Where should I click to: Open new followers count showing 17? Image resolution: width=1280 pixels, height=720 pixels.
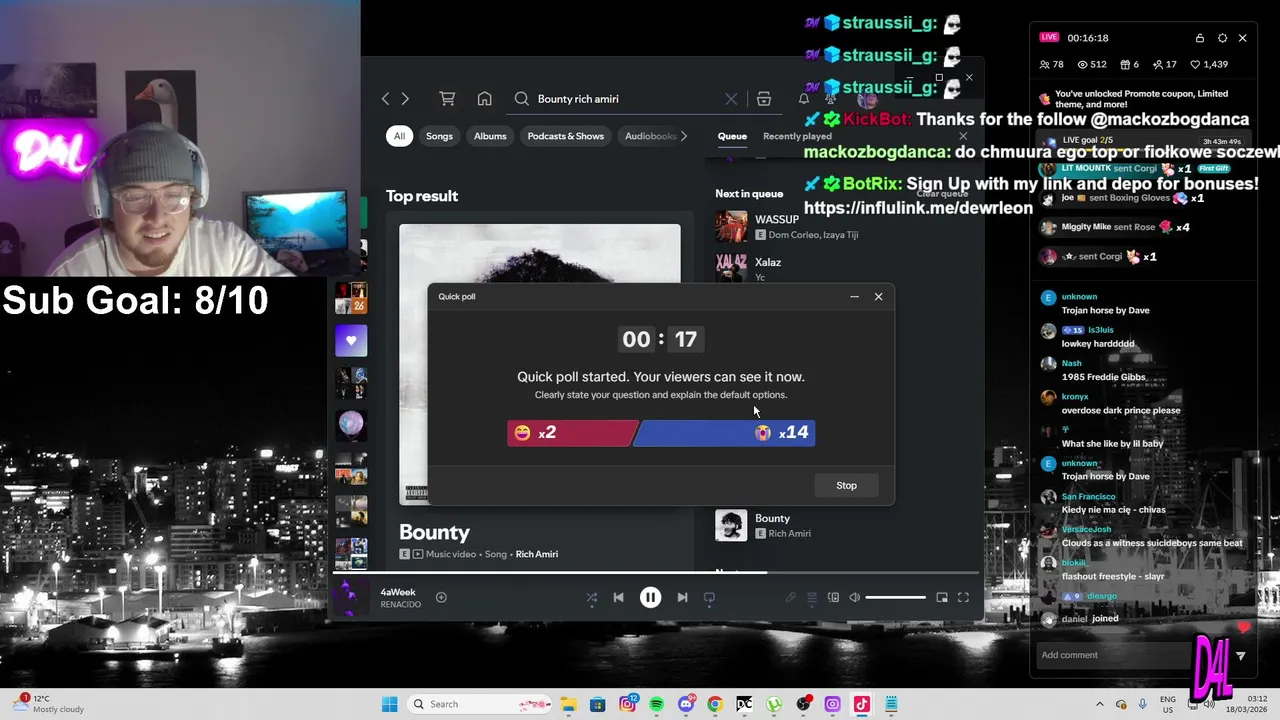1165,64
